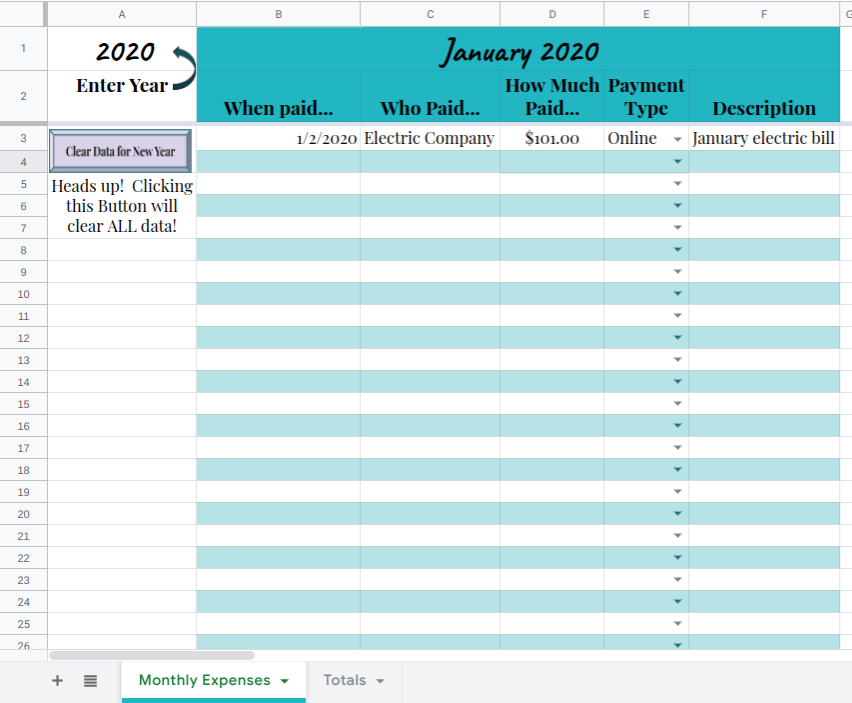The image size is (852, 703).
Task: Open Payment Type dropdown in row 10
Action: (677, 293)
